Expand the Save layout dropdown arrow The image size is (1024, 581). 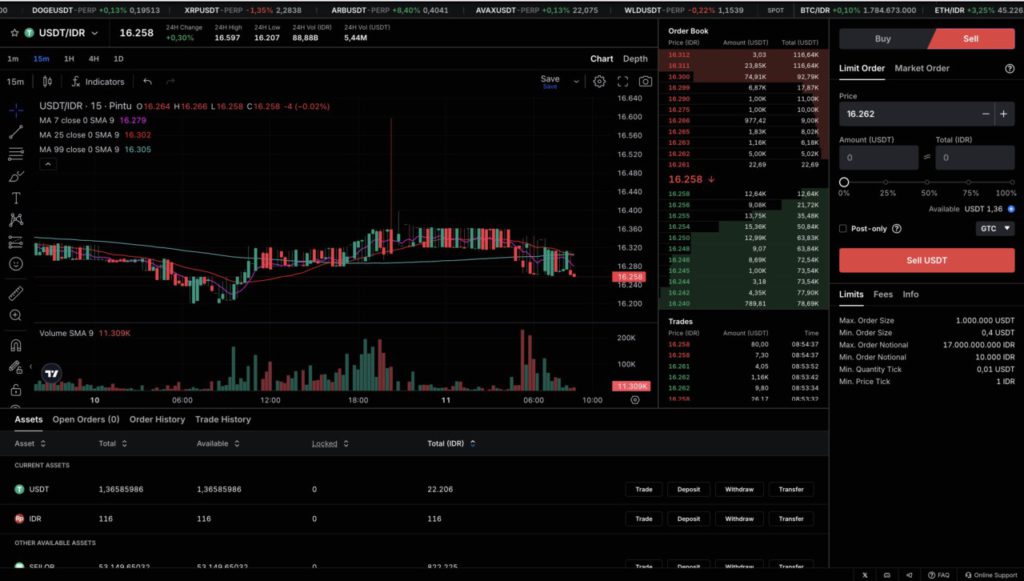576,82
